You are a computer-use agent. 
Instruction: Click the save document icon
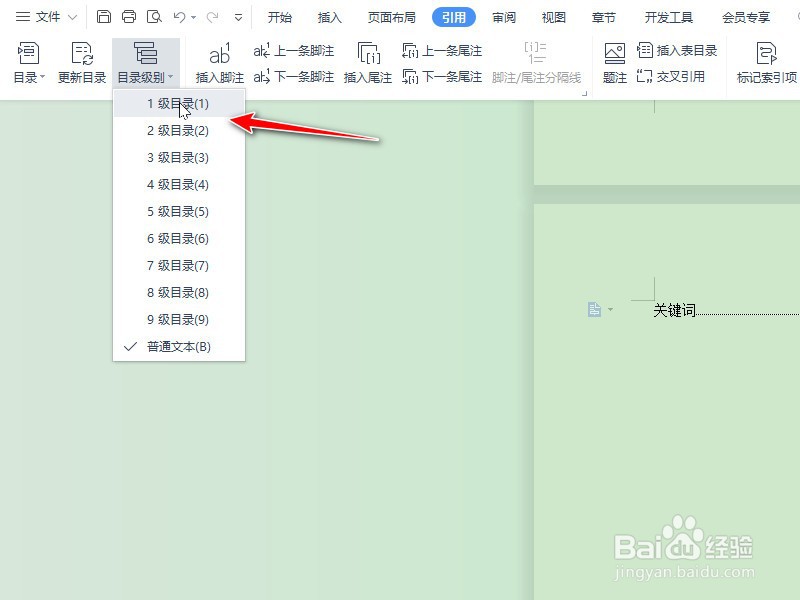[104, 17]
